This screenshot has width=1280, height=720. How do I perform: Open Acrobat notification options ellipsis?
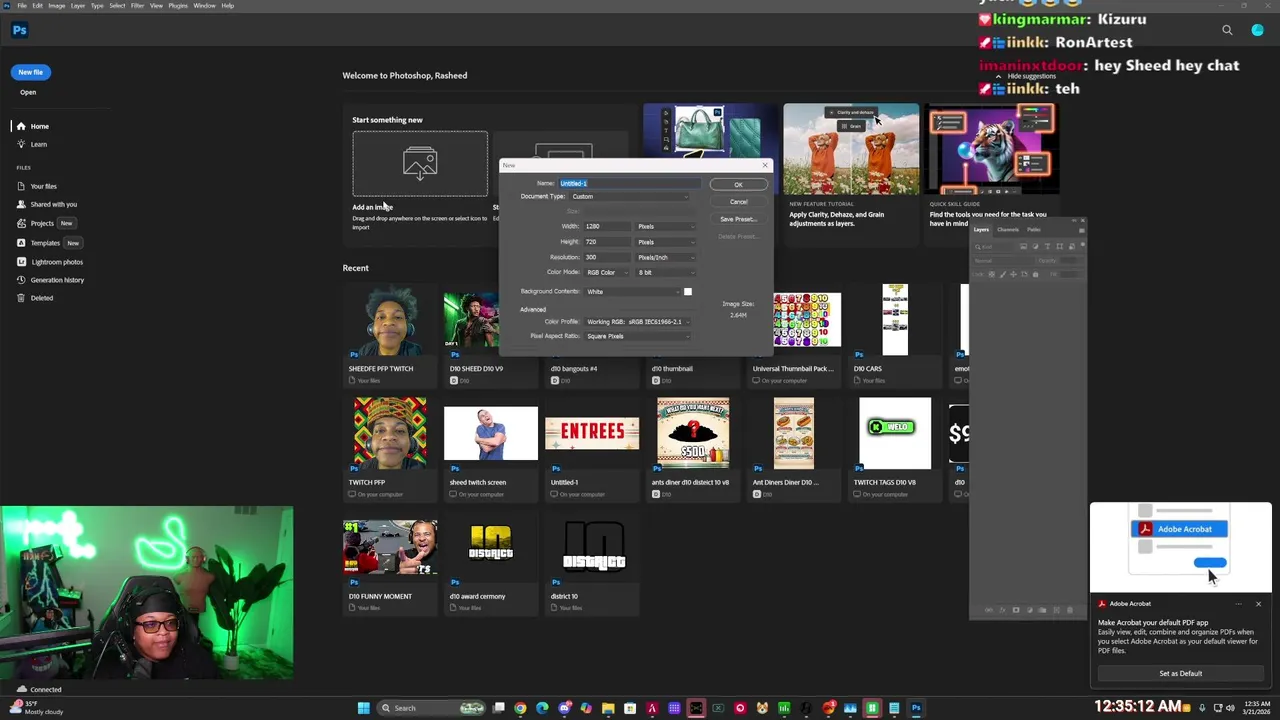point(1238,604)
